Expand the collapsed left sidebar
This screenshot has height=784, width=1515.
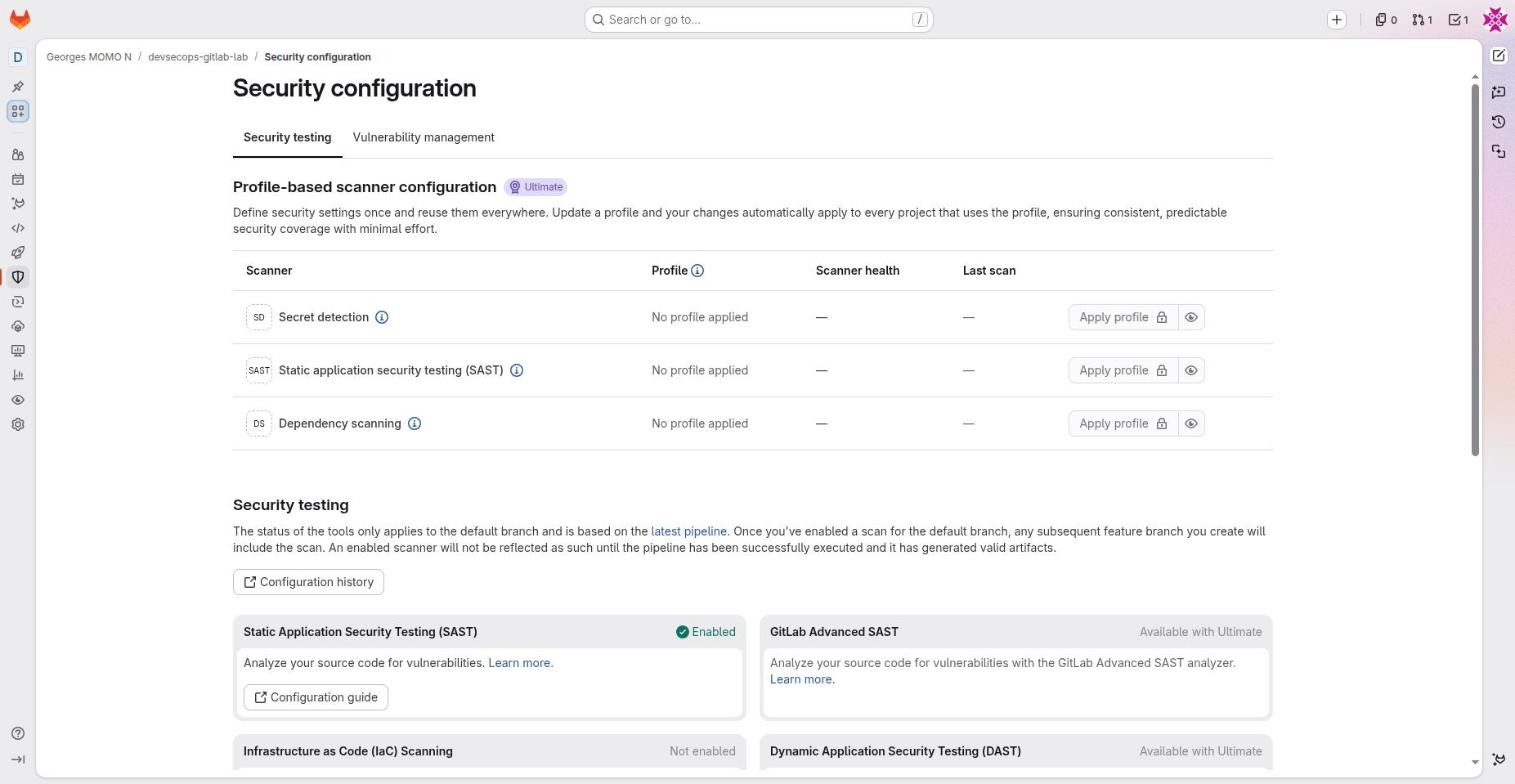[18, 760]
